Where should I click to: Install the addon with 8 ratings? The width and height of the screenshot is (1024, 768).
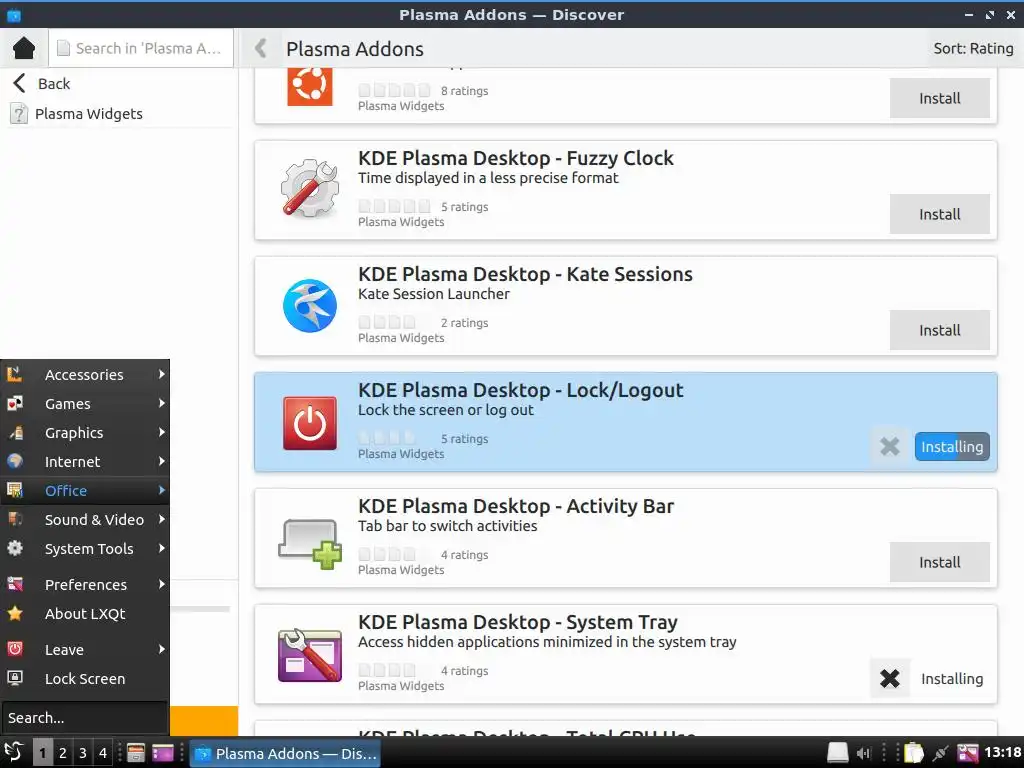[939, 99]
